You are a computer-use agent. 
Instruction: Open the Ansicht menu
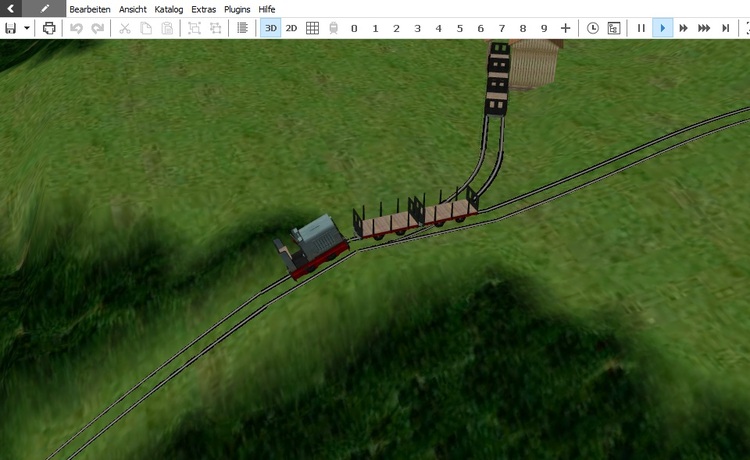coord(132,9)
